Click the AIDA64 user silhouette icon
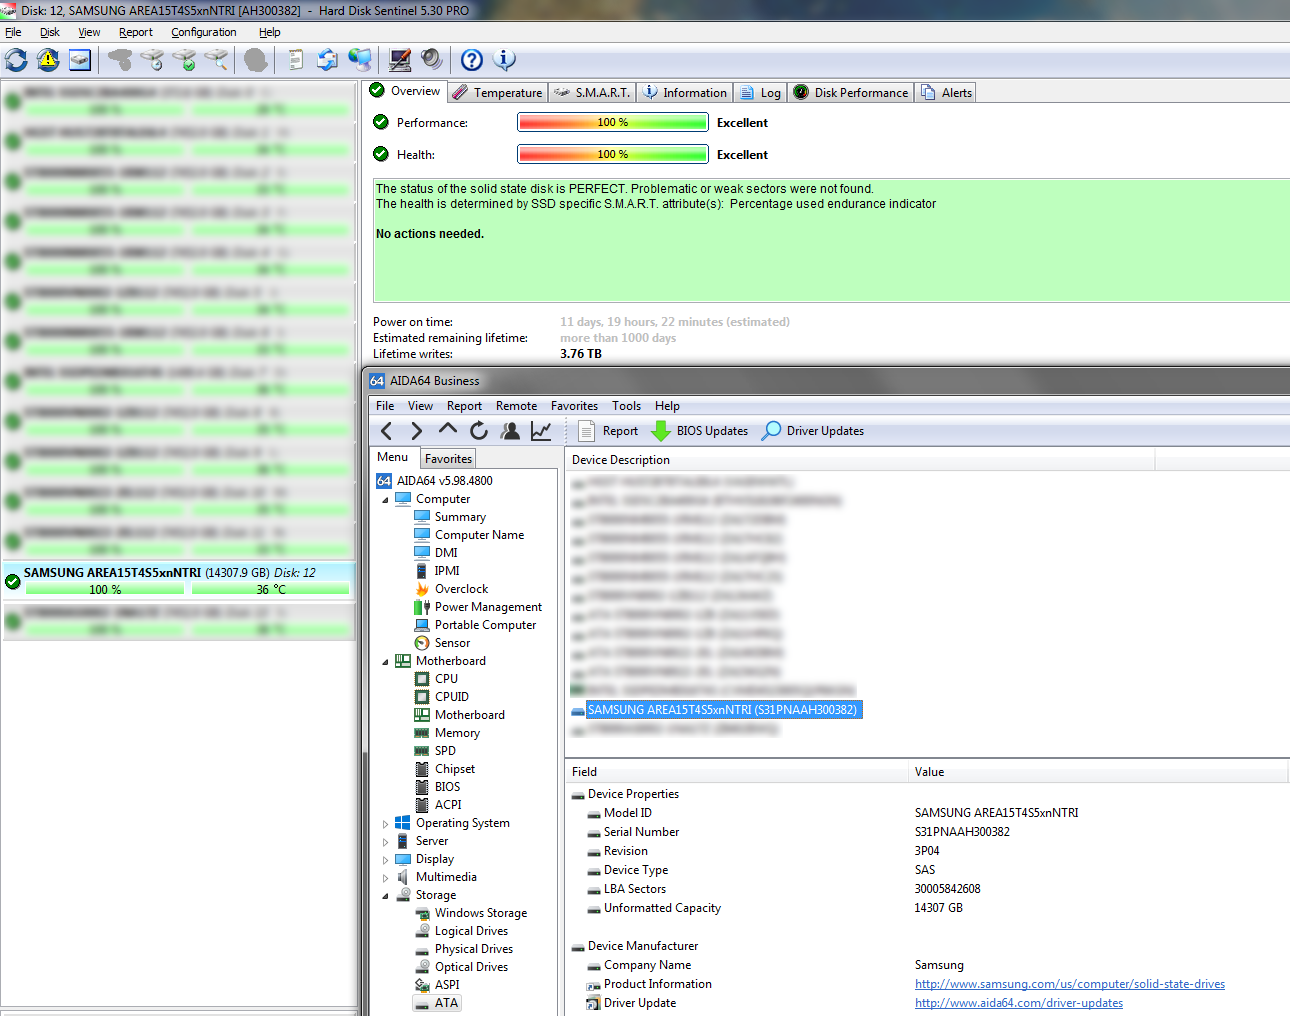 pos(510,431)
